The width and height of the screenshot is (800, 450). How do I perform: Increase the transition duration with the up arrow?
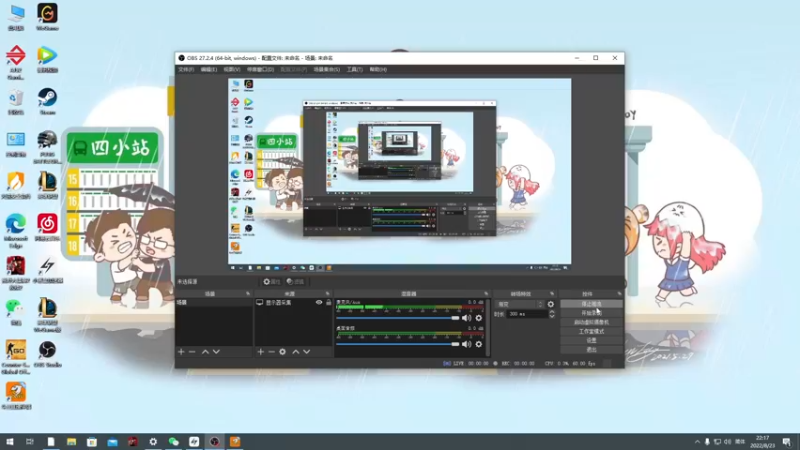pyautogui.click(x=552, y=312)
